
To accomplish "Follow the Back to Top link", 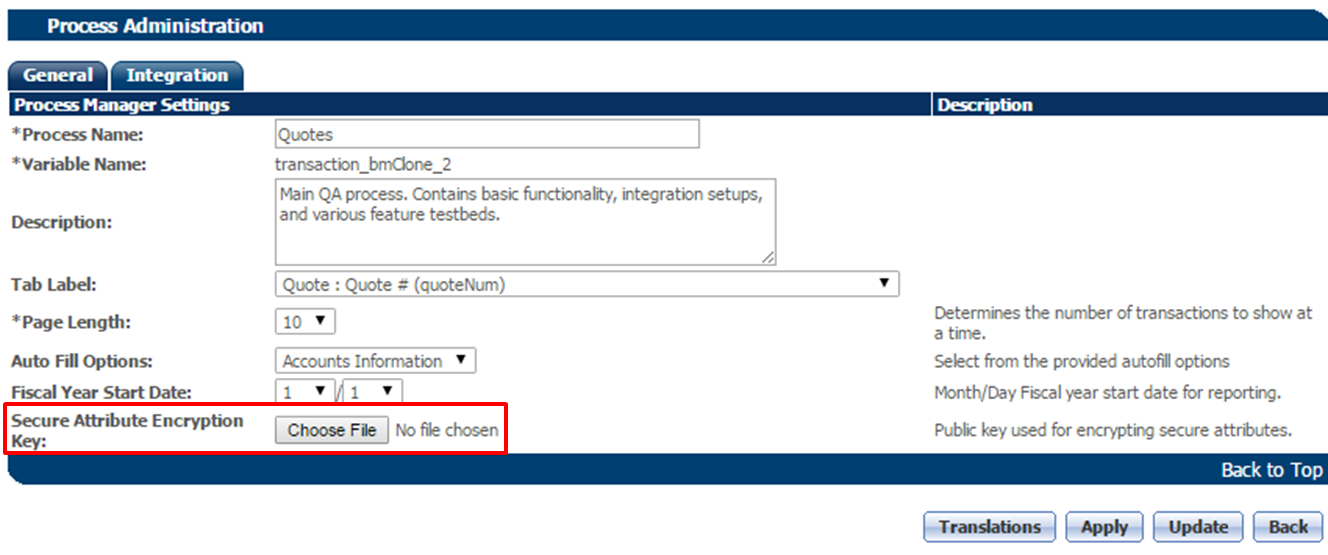I will click(1271, 470).
